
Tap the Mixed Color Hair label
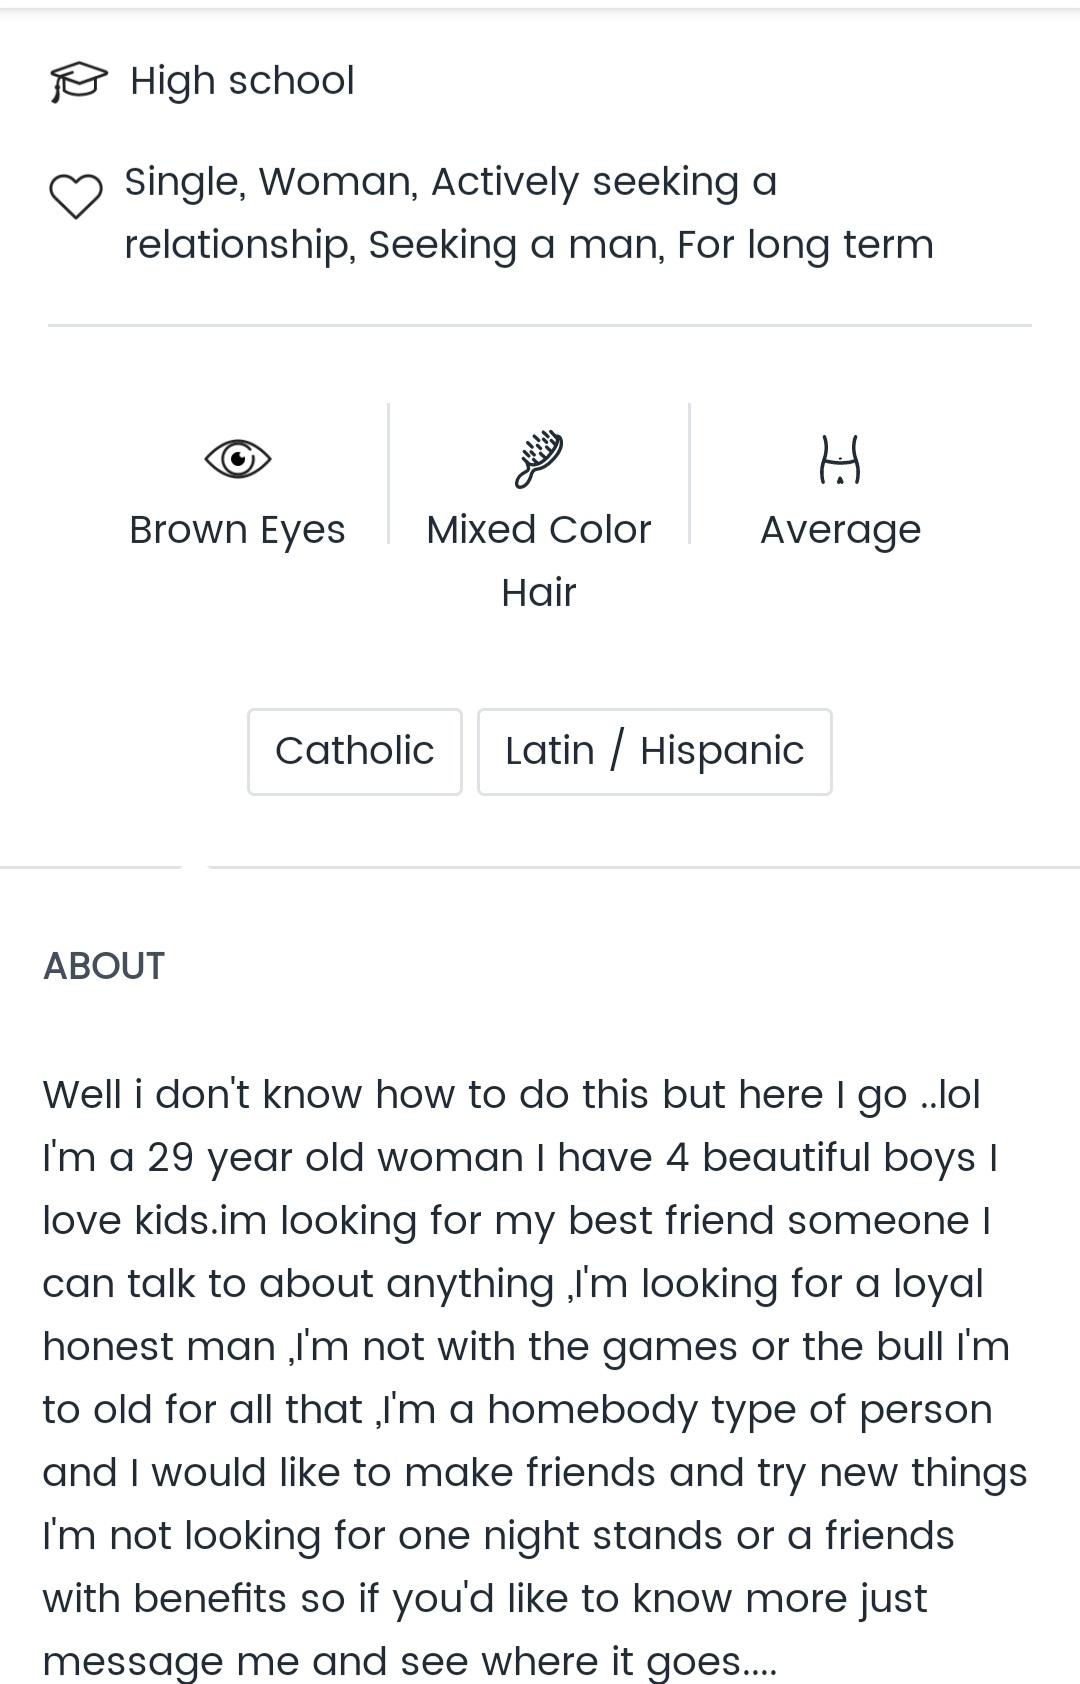(539, 560)
